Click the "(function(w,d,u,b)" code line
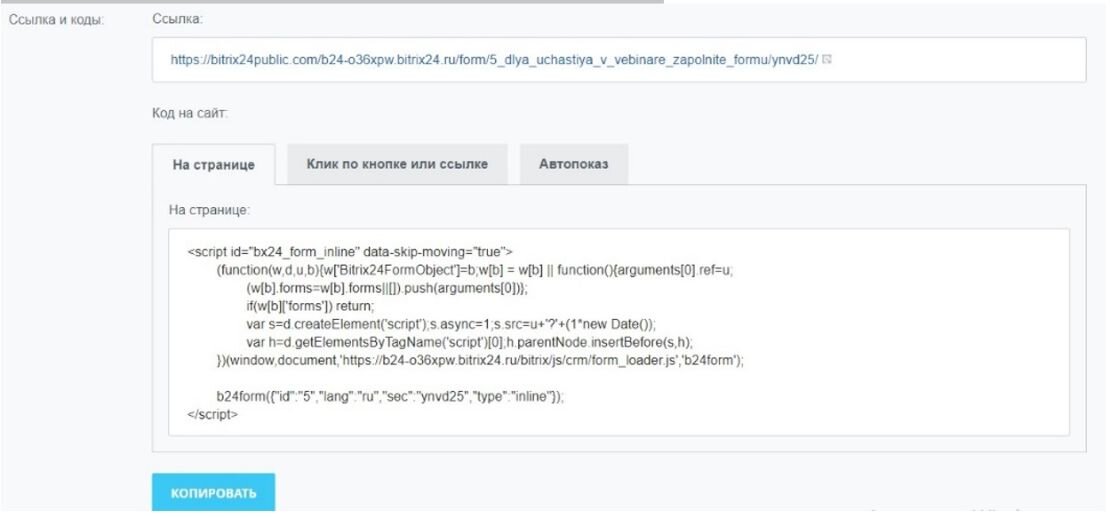This screenshot has width=1110, height=518. point(475,271)
